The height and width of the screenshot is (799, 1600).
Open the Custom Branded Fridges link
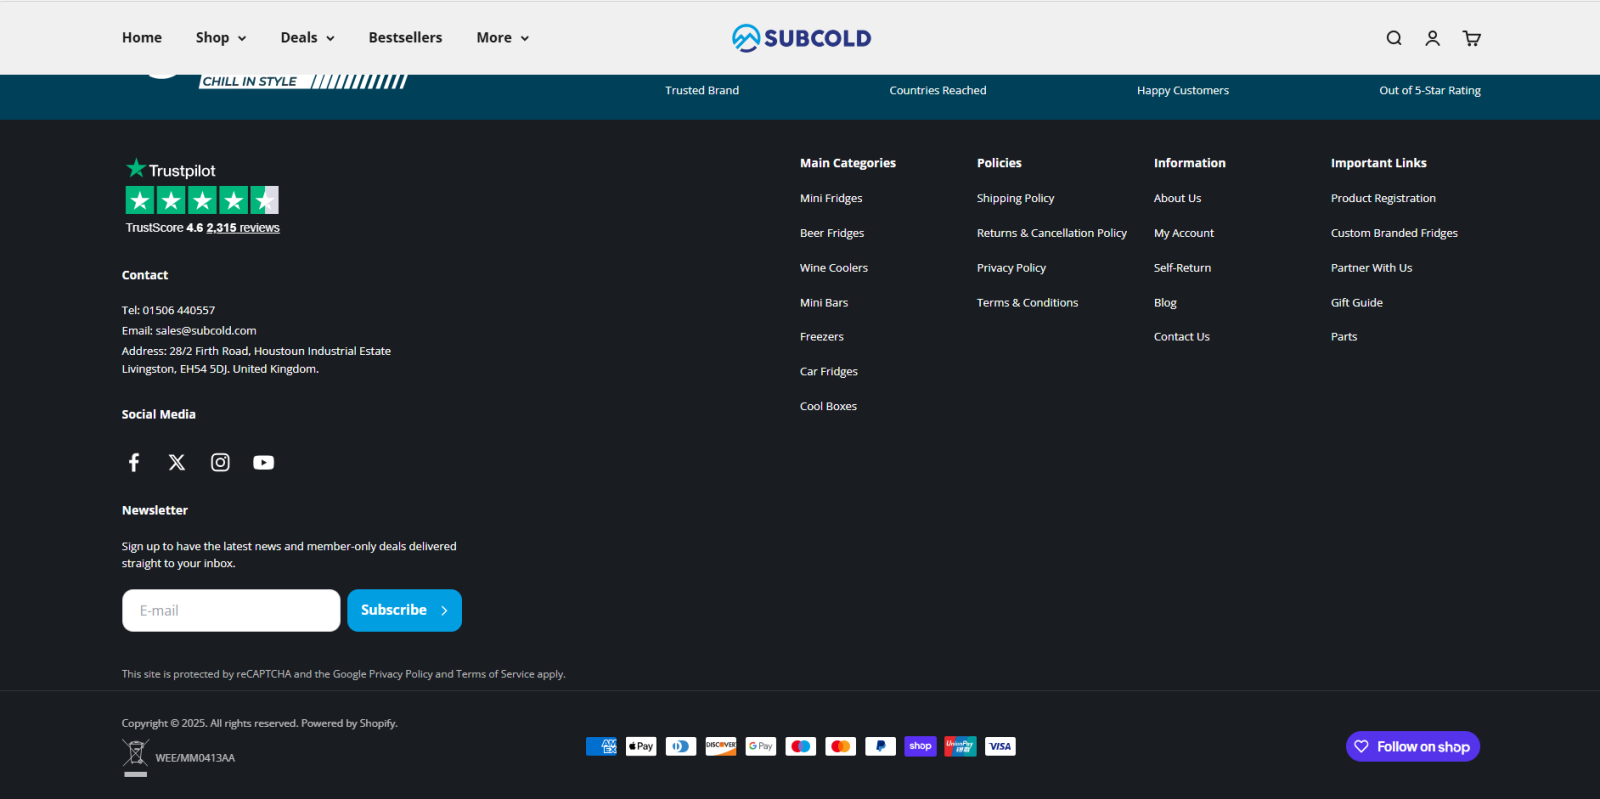(1394, 233)
